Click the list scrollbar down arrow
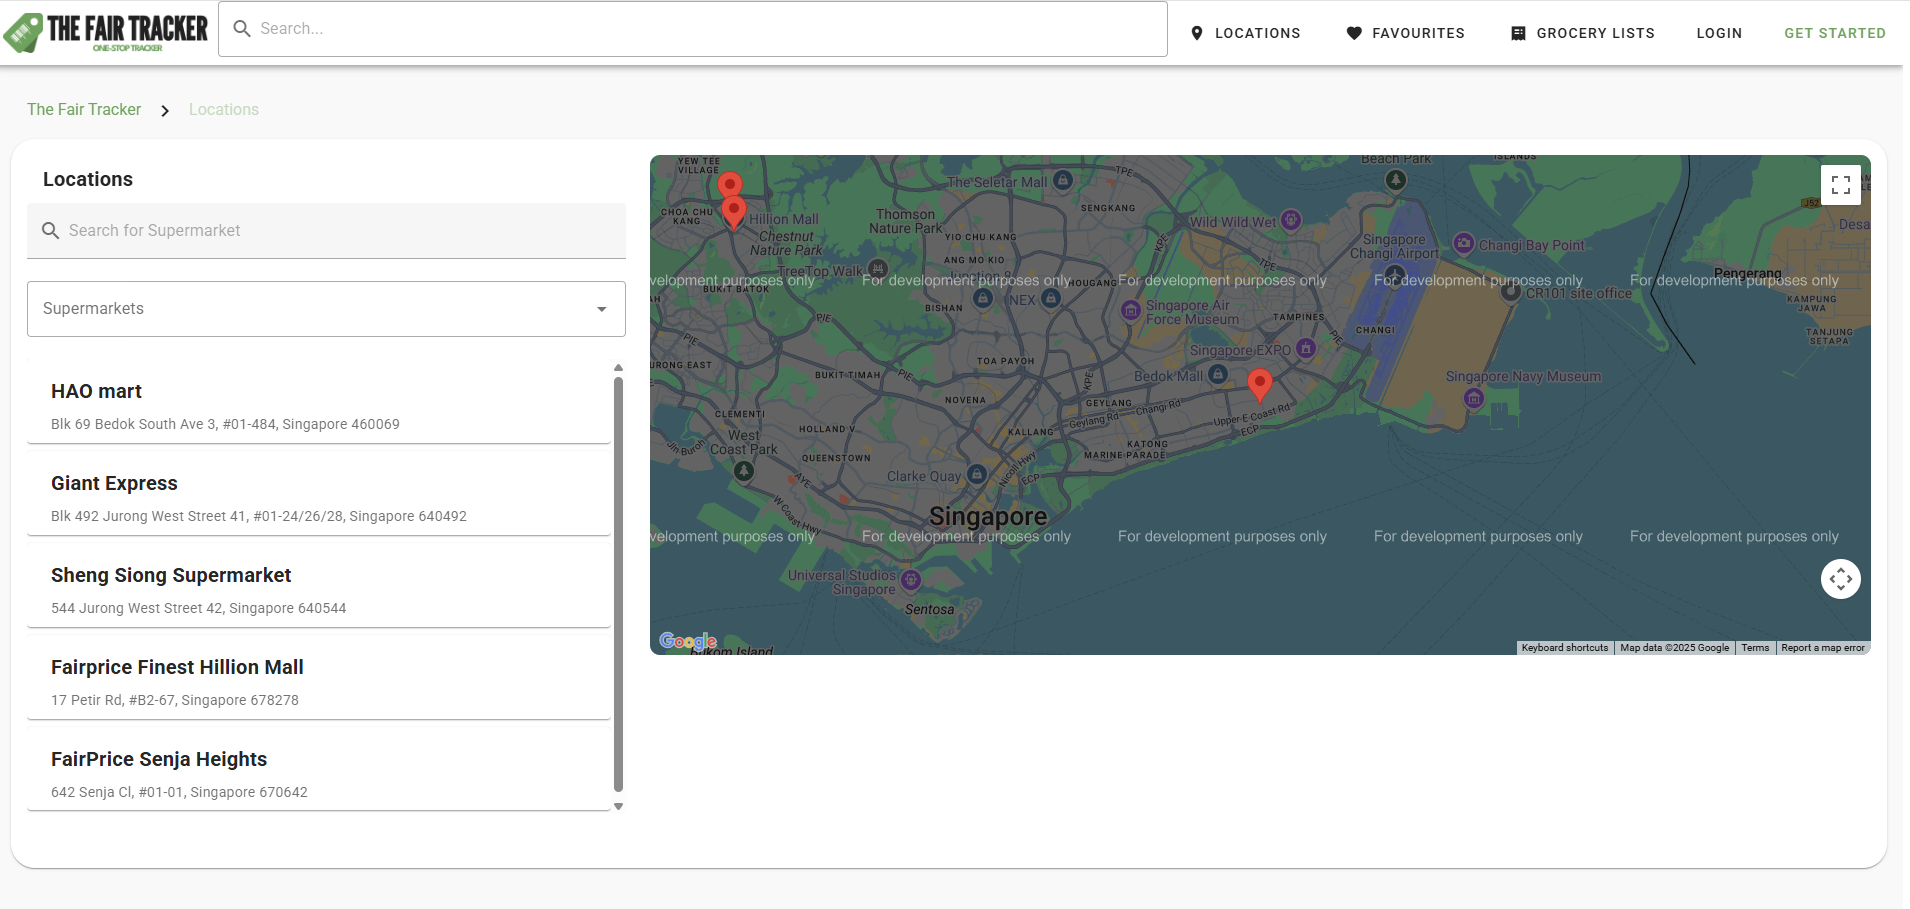This screenshot has height=909, width=1910. tap(618, 806)
